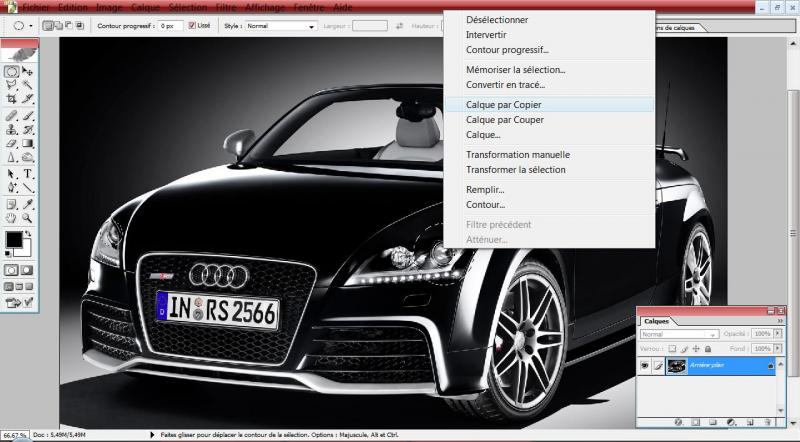Switch to Quick Mask mode
The width and height of the screenshot is (800, 442).
tap(28, 270)
